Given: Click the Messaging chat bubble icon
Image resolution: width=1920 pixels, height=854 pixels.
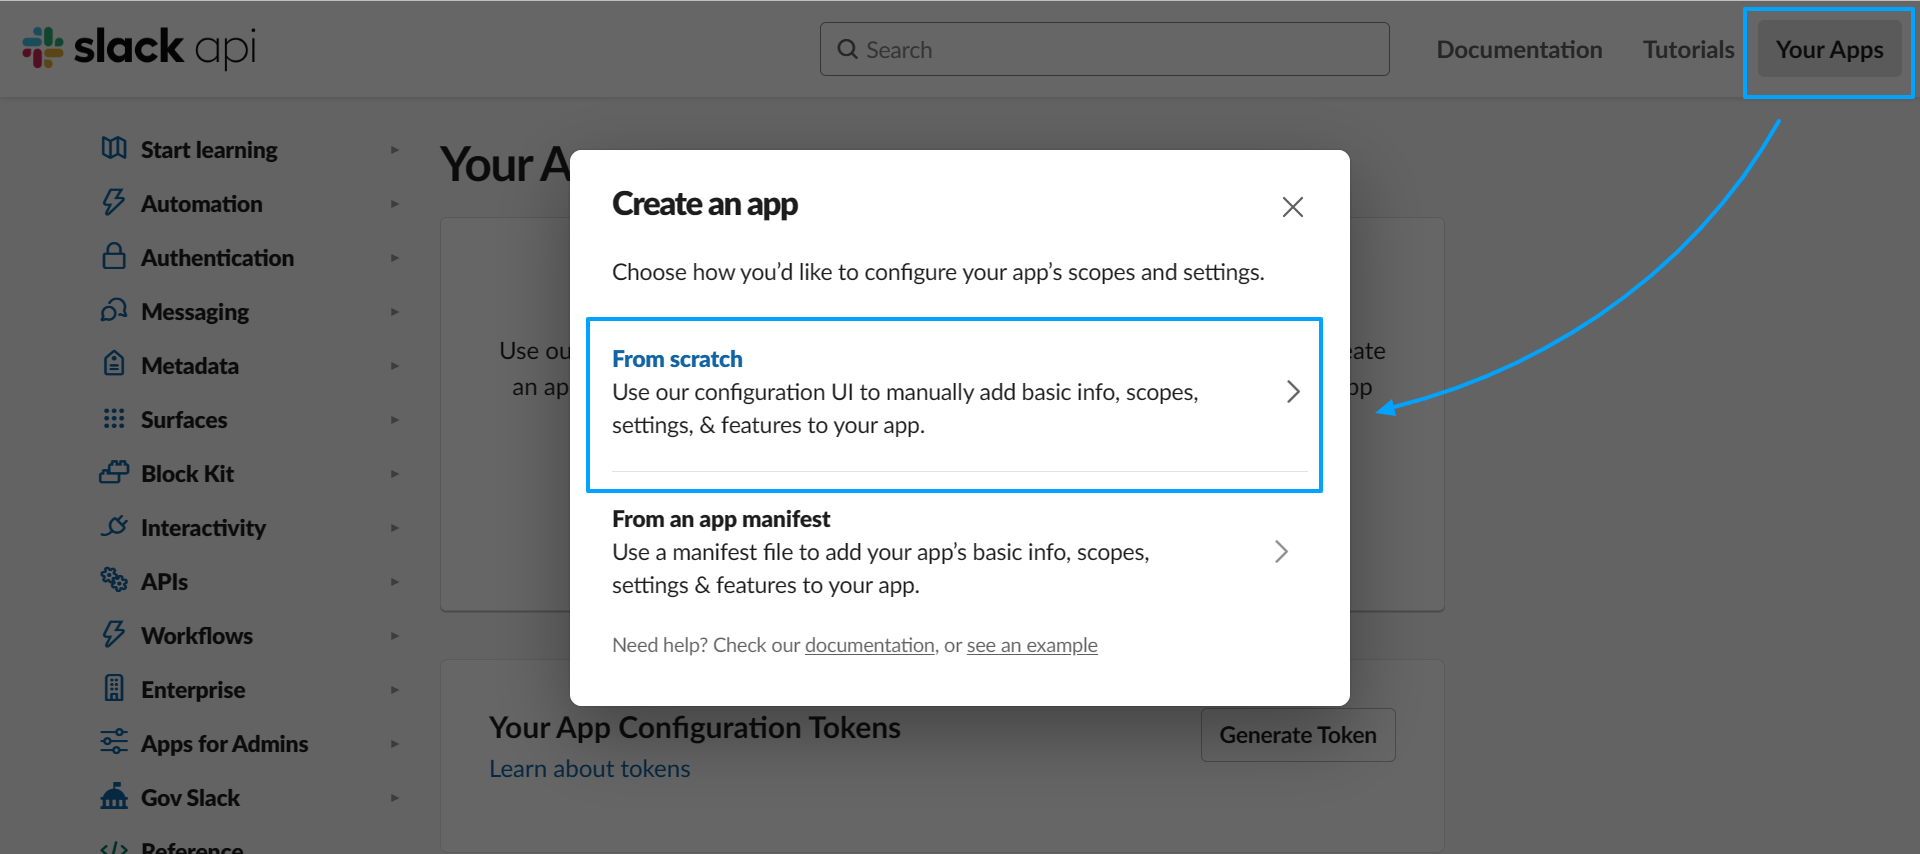Looking at the screenshot, I should pyautogui.click(x=114, y=311).
